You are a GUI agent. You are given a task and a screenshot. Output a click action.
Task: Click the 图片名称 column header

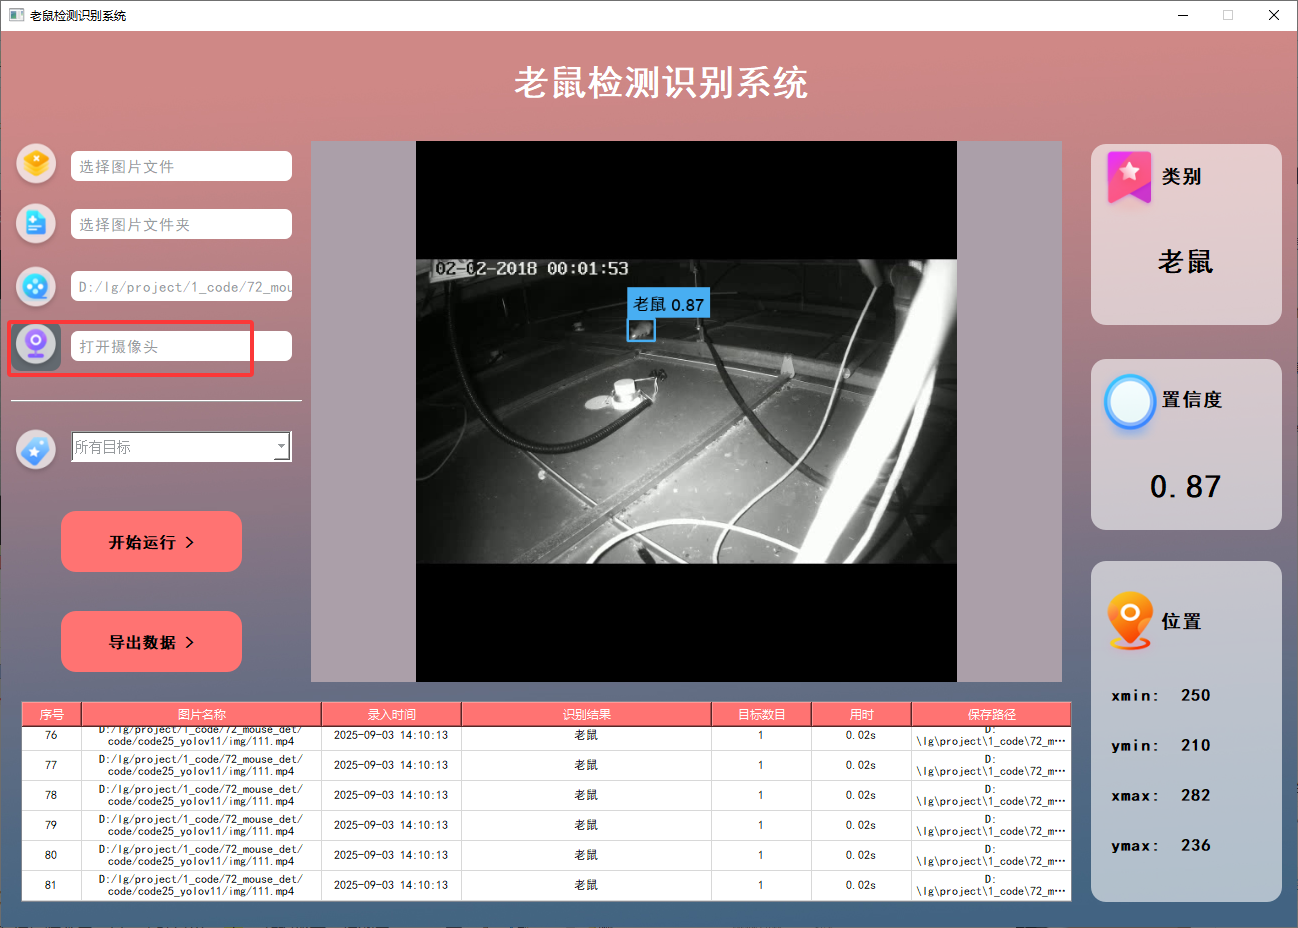(201, 714)
